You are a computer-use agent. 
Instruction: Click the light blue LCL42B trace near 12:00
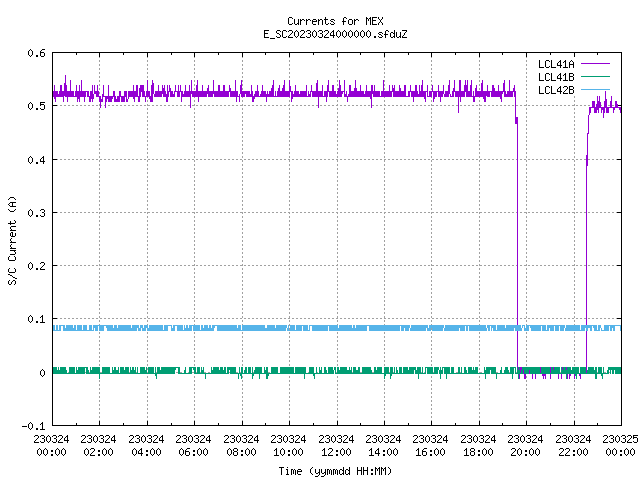[337, 328]
